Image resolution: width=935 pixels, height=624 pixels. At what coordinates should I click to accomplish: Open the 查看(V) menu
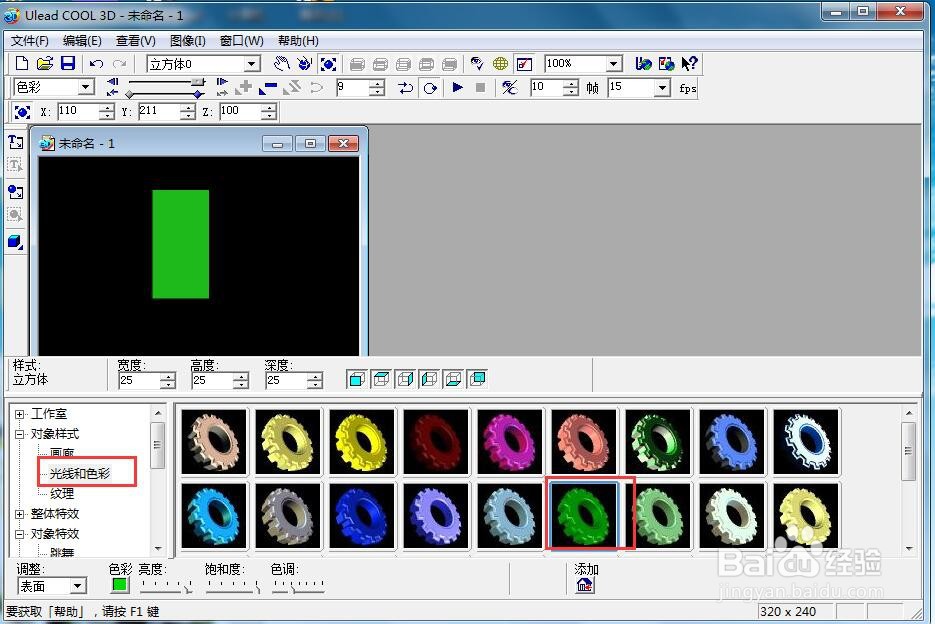pos(135,41)
